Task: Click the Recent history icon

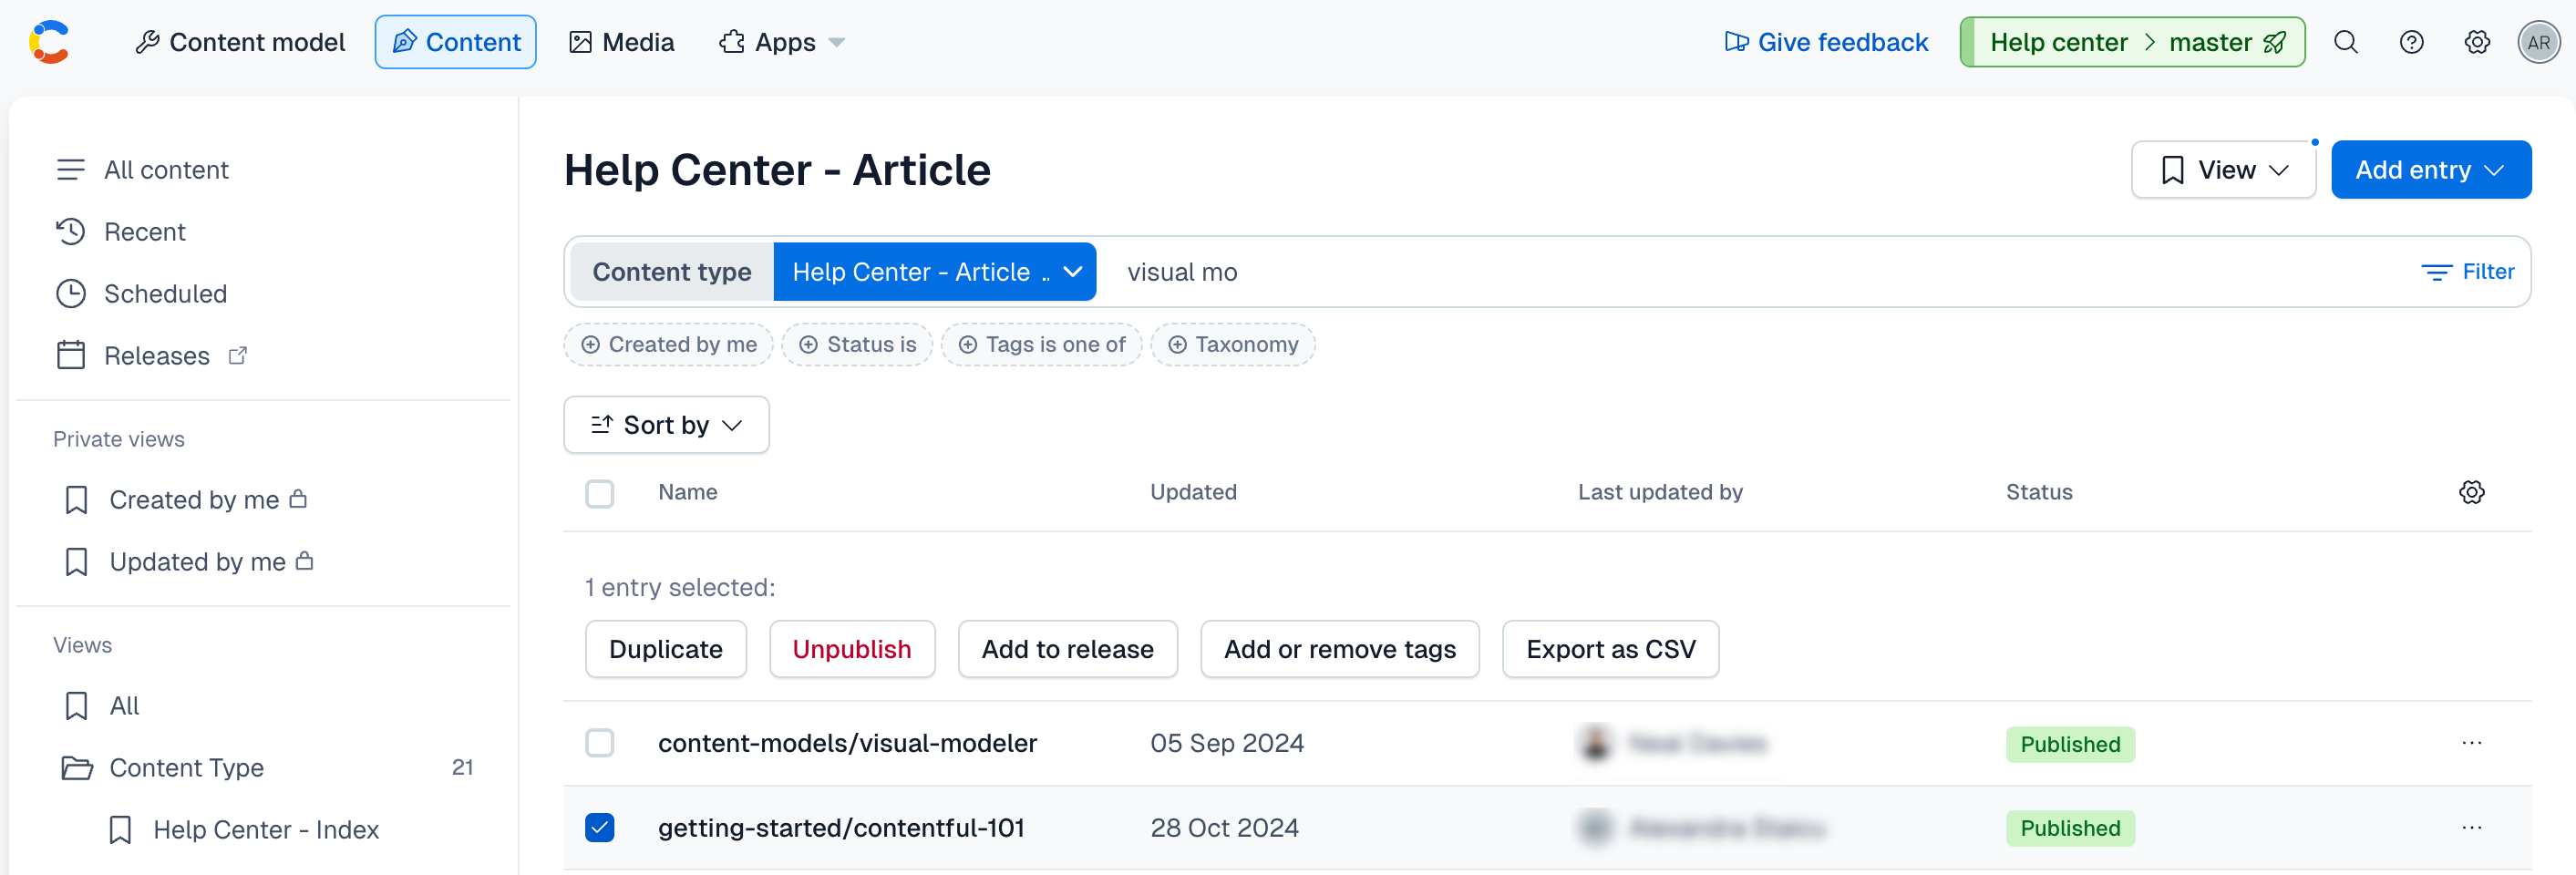Action: tap(71, 232)
